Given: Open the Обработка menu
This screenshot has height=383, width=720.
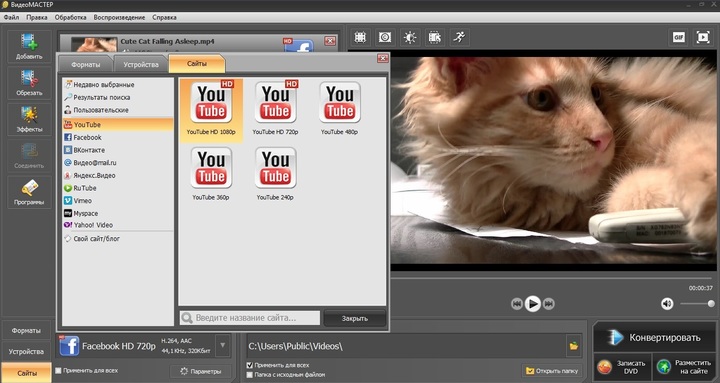Looking at the screenshot, I should [70, 17].
